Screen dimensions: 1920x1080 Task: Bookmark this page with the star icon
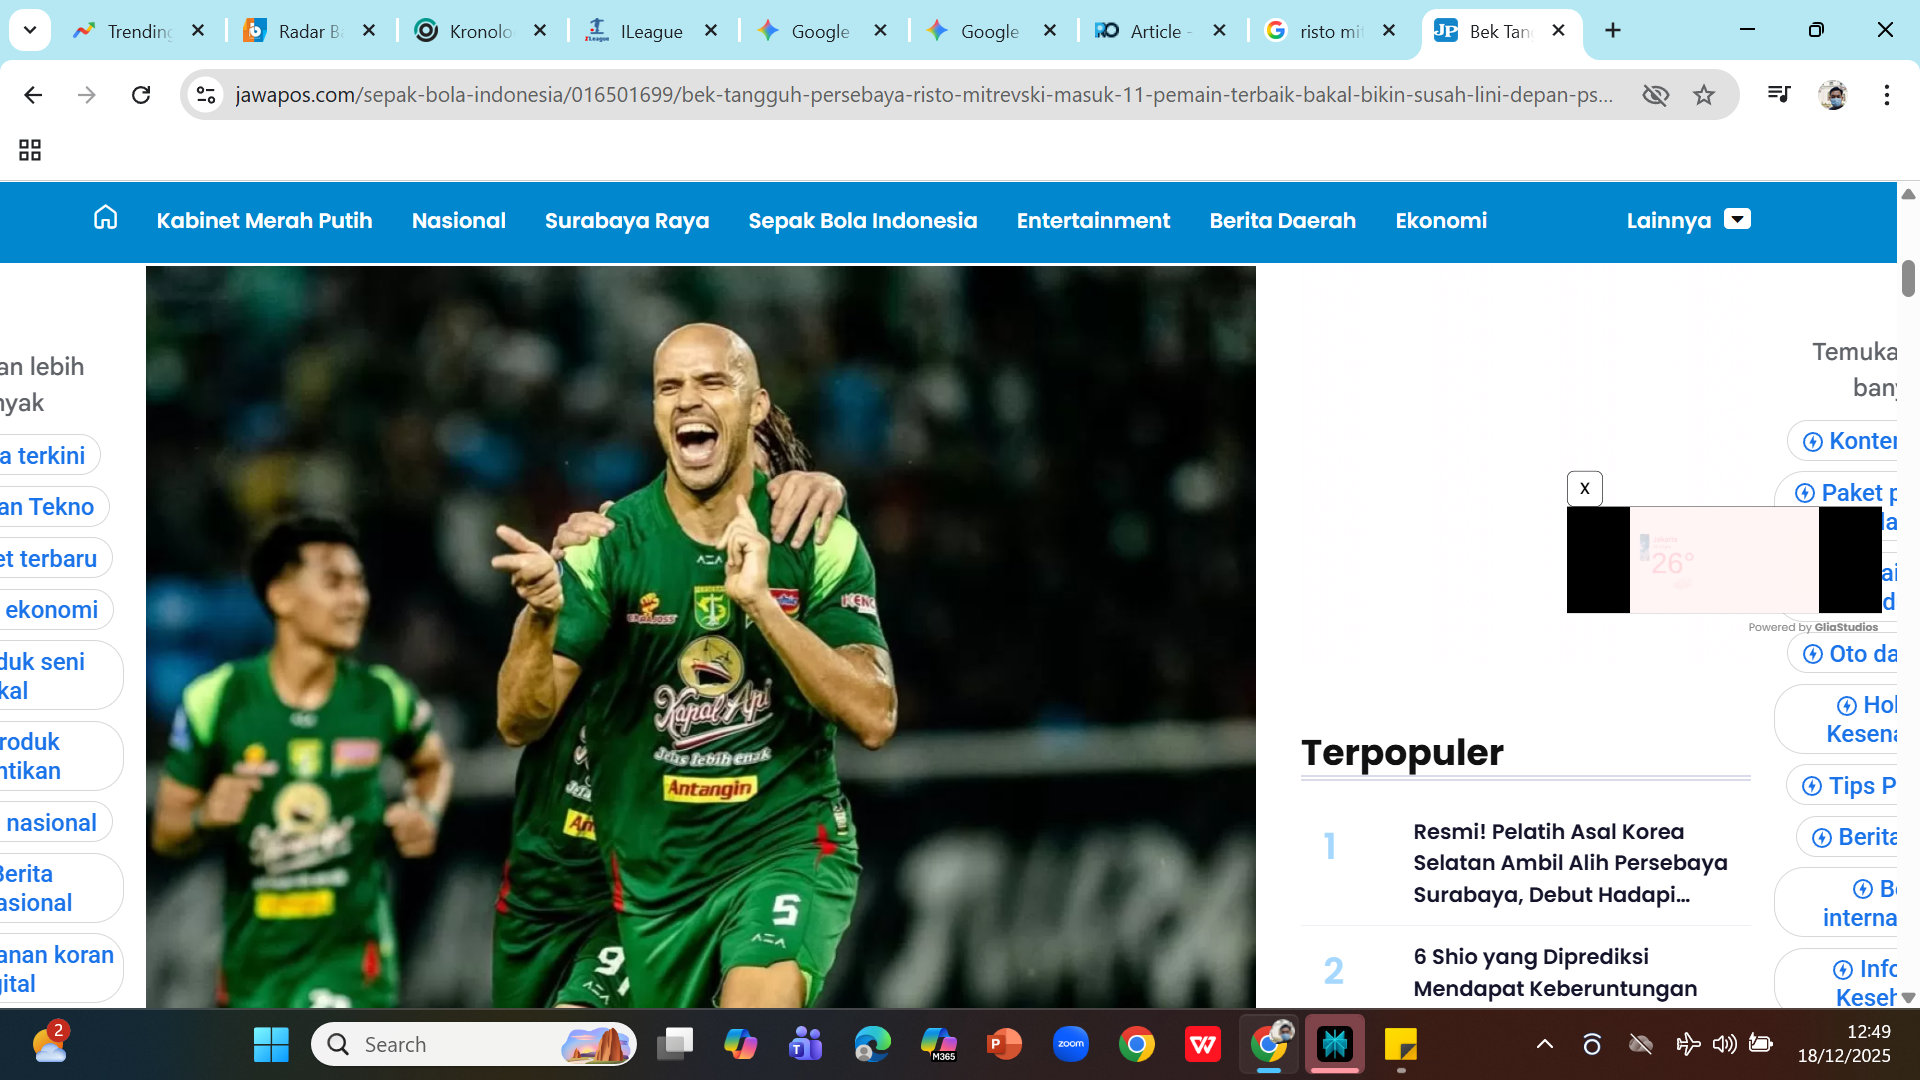pos(1704,95)
